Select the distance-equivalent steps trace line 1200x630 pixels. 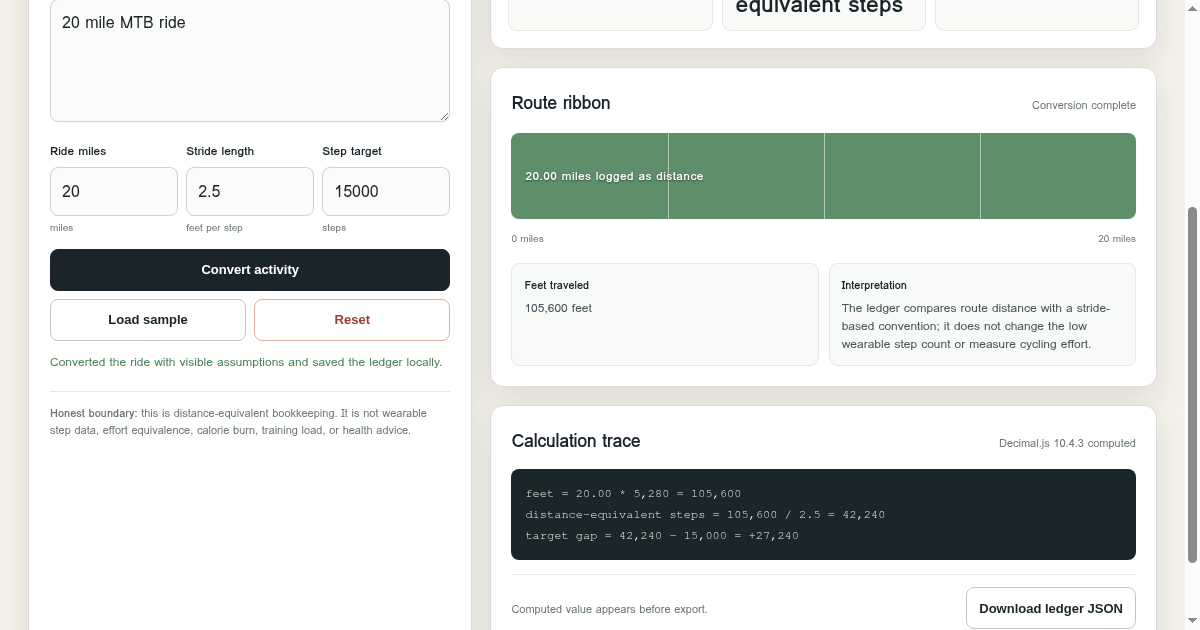[705, 515]
